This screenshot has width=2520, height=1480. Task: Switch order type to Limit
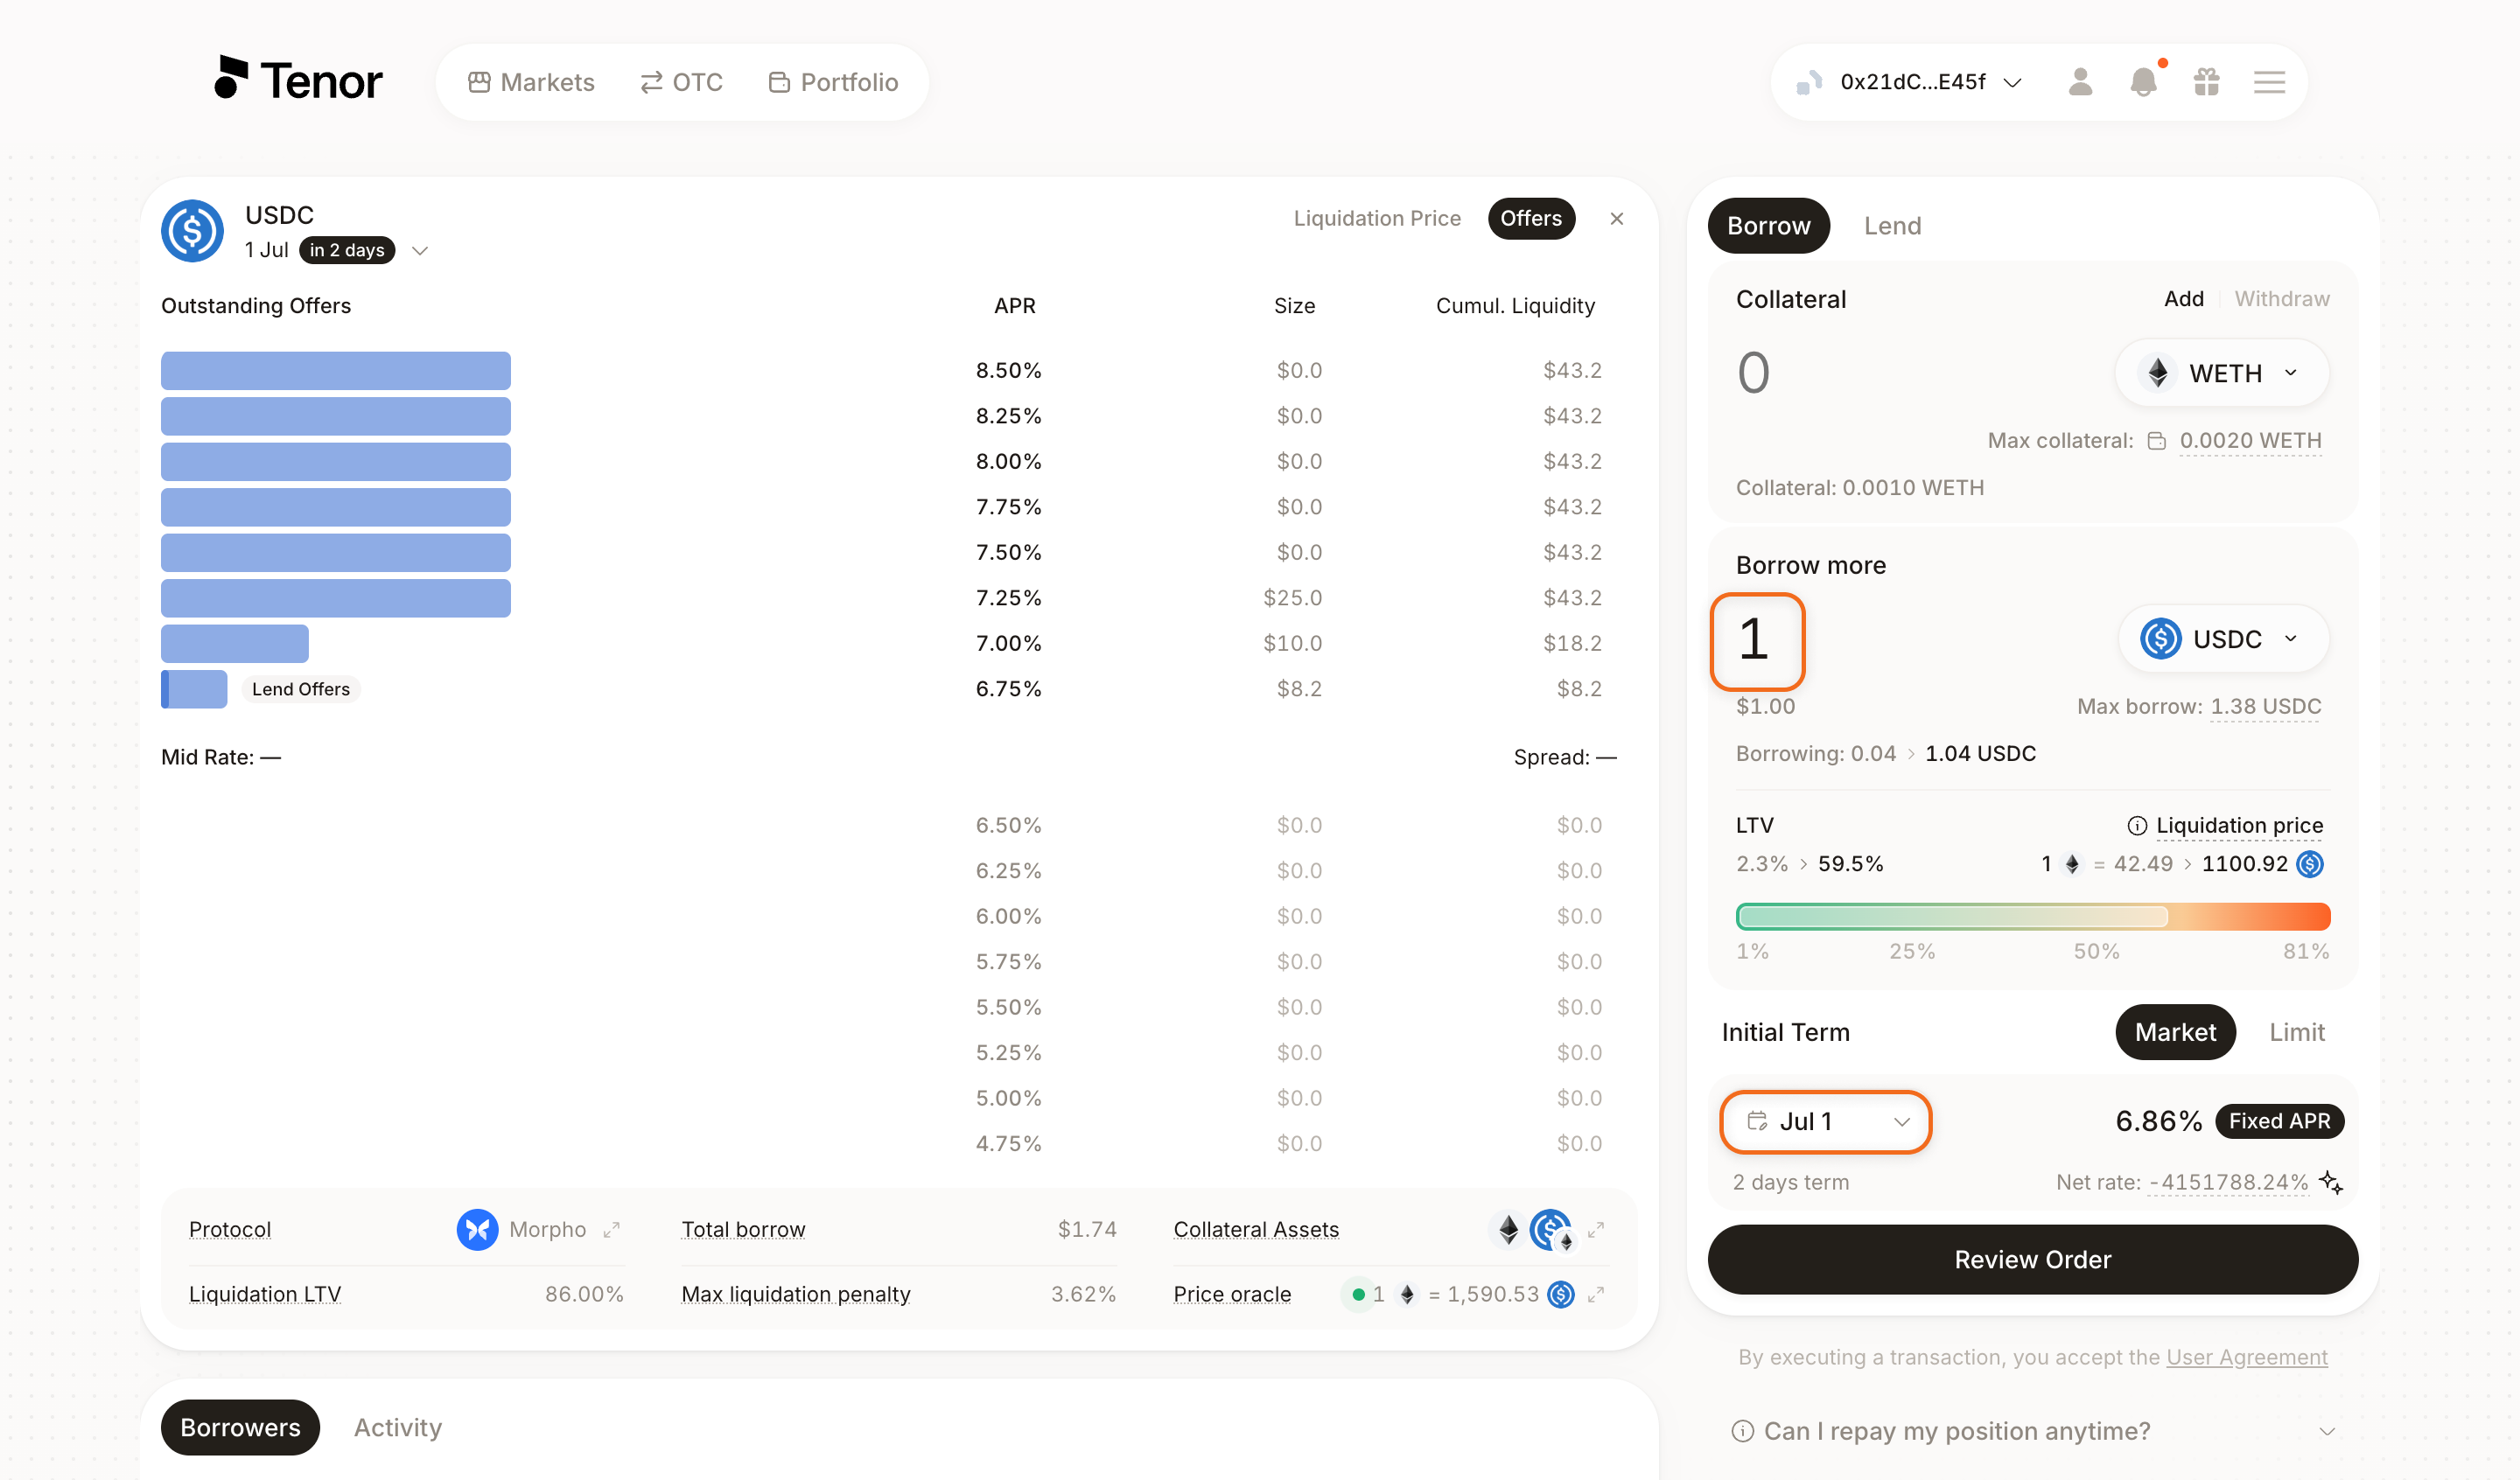(x=2296, y=1032)
